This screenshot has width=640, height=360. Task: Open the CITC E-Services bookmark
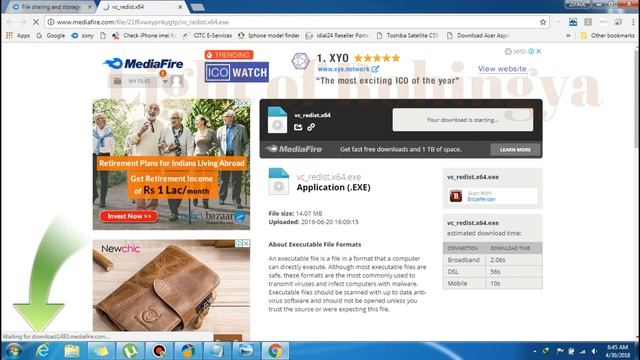[207, 36]
